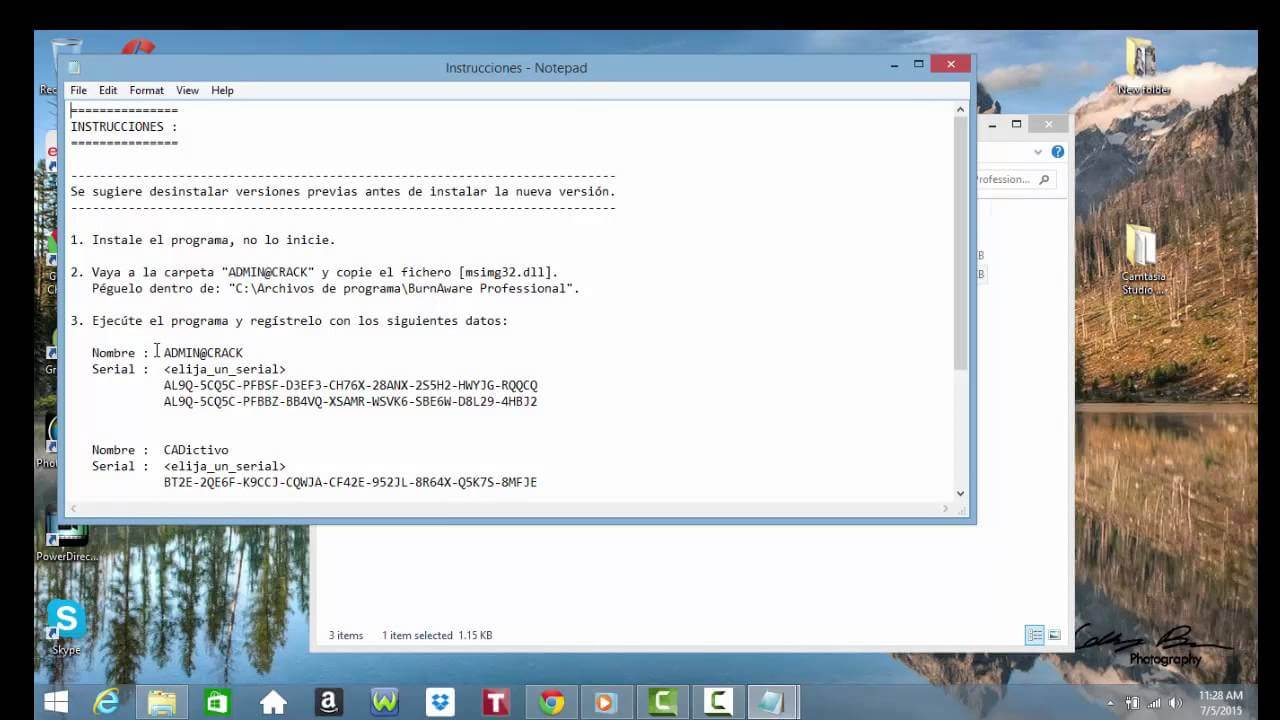Click the Help question mark in Explorer window
Viewport: 1280px width, 720px height.
pyautogui.click(x=1057, y=152)
